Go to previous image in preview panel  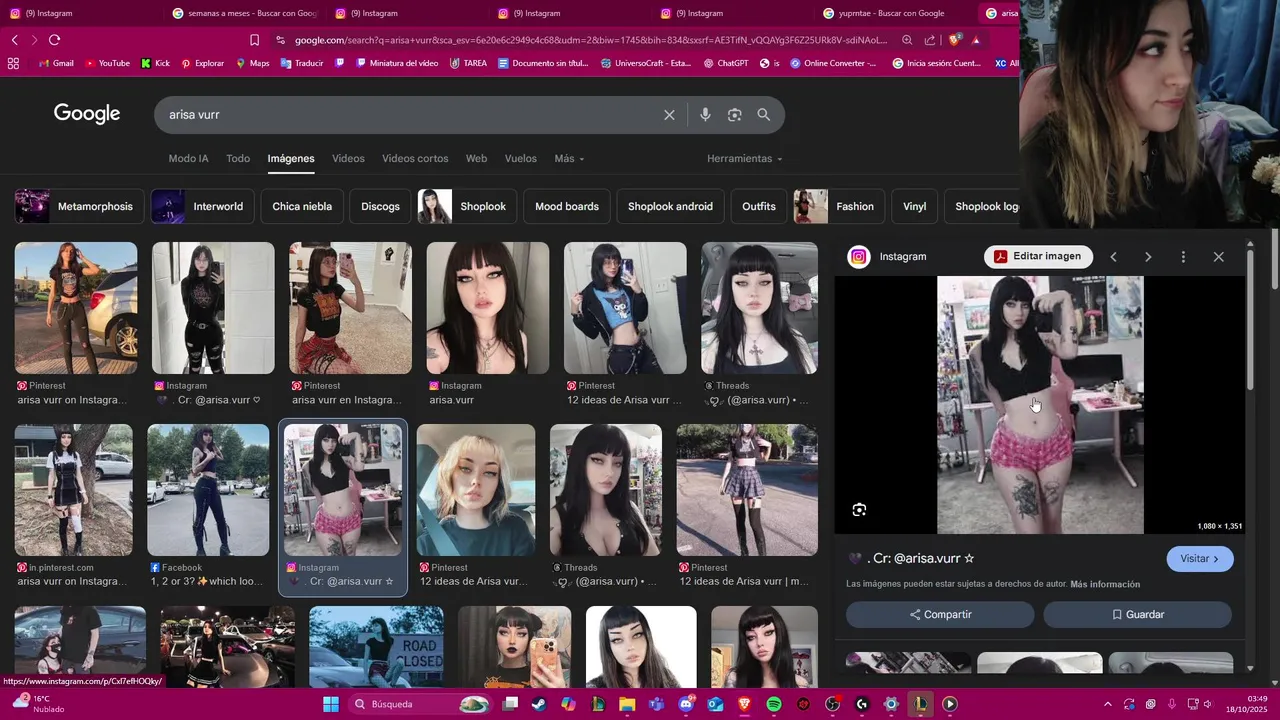coord(1113,257)
